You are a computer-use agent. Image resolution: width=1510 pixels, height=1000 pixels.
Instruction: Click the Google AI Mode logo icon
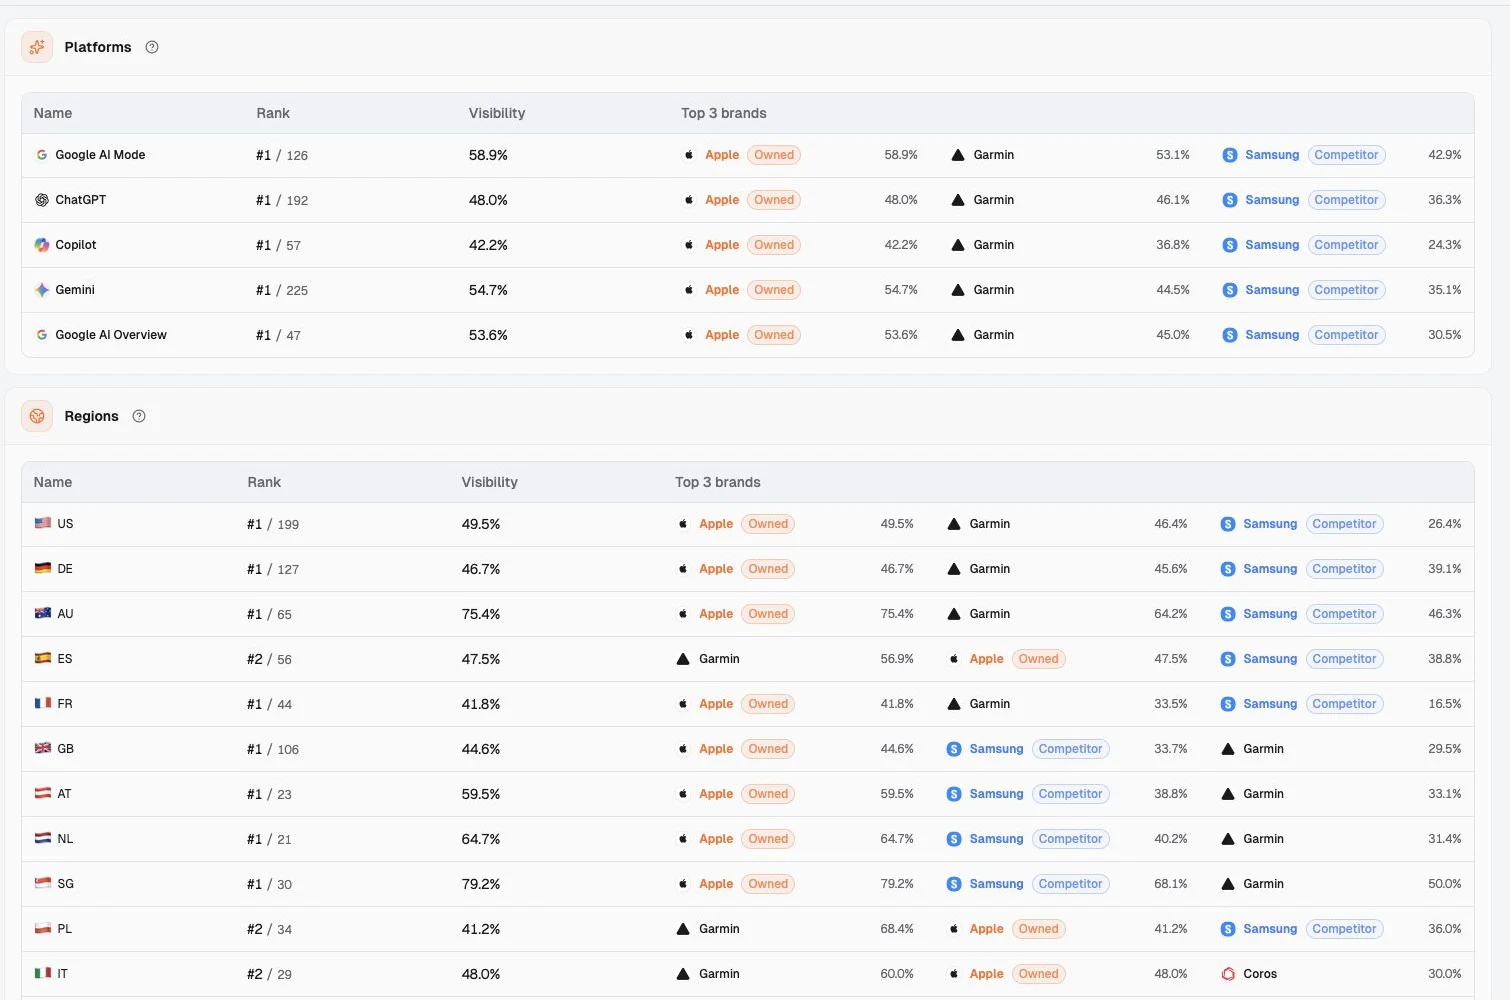[x=42, y=155]
